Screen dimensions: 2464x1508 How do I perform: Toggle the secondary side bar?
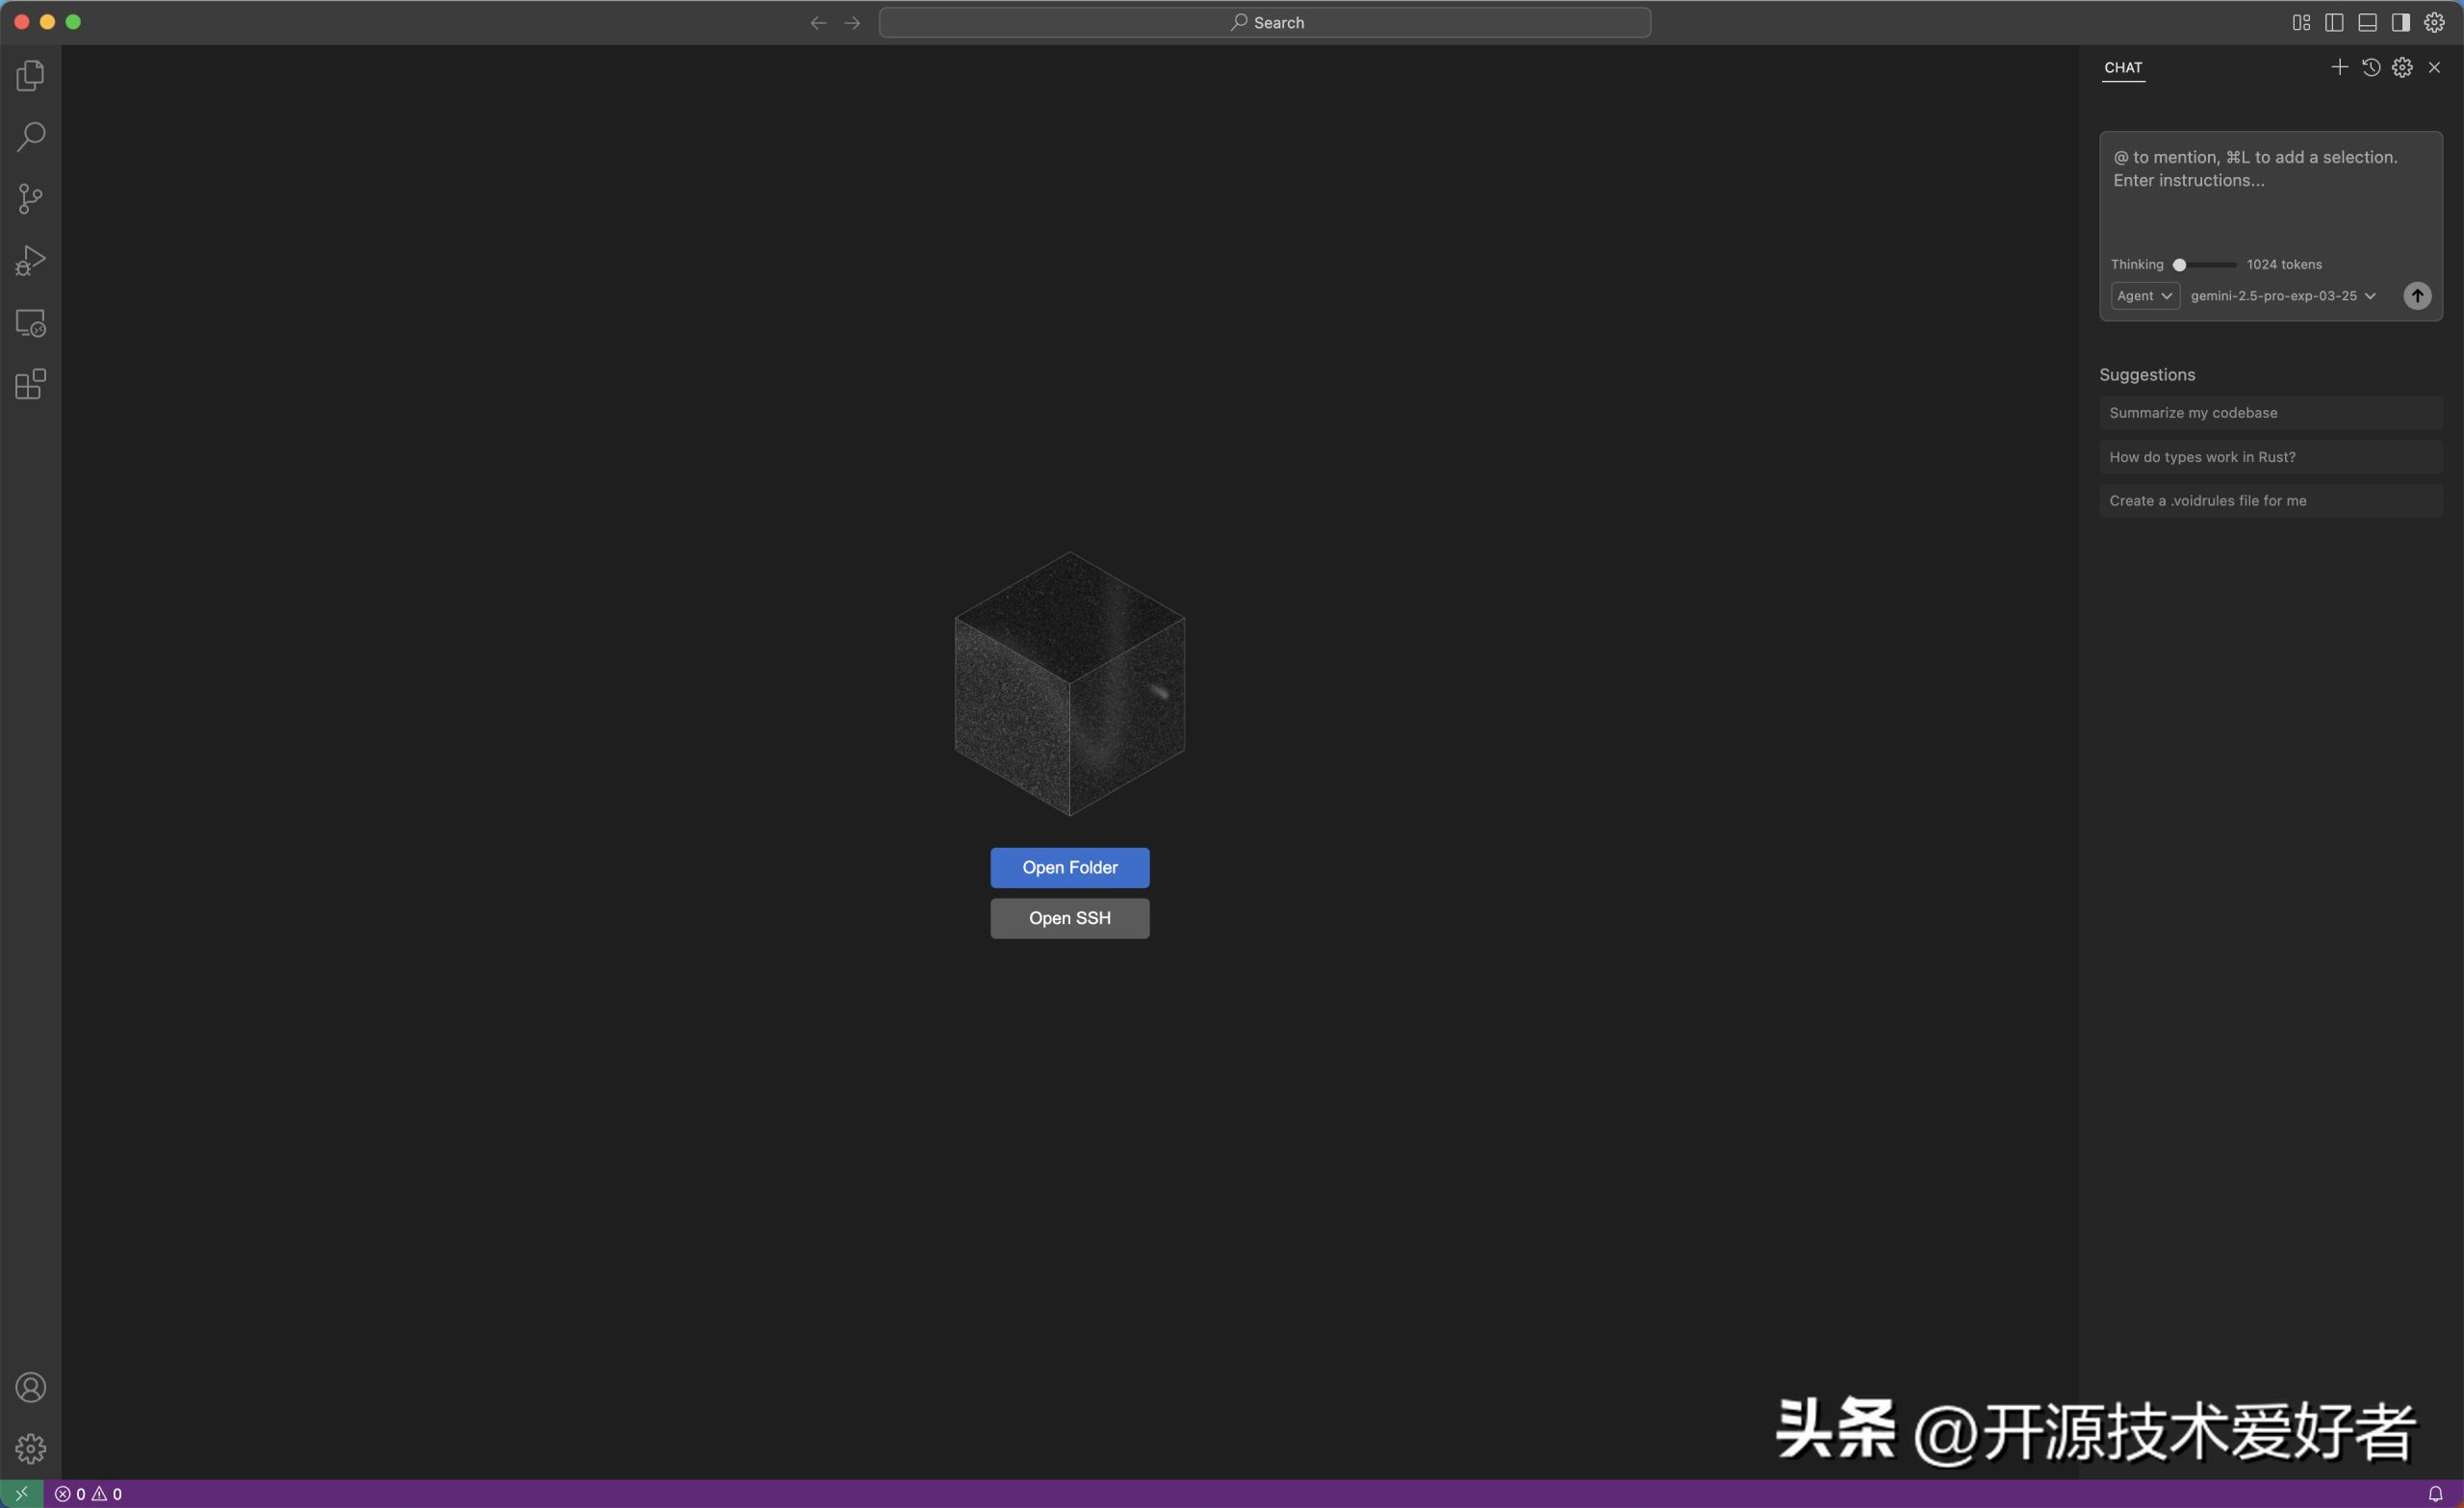click(2400, 21)
